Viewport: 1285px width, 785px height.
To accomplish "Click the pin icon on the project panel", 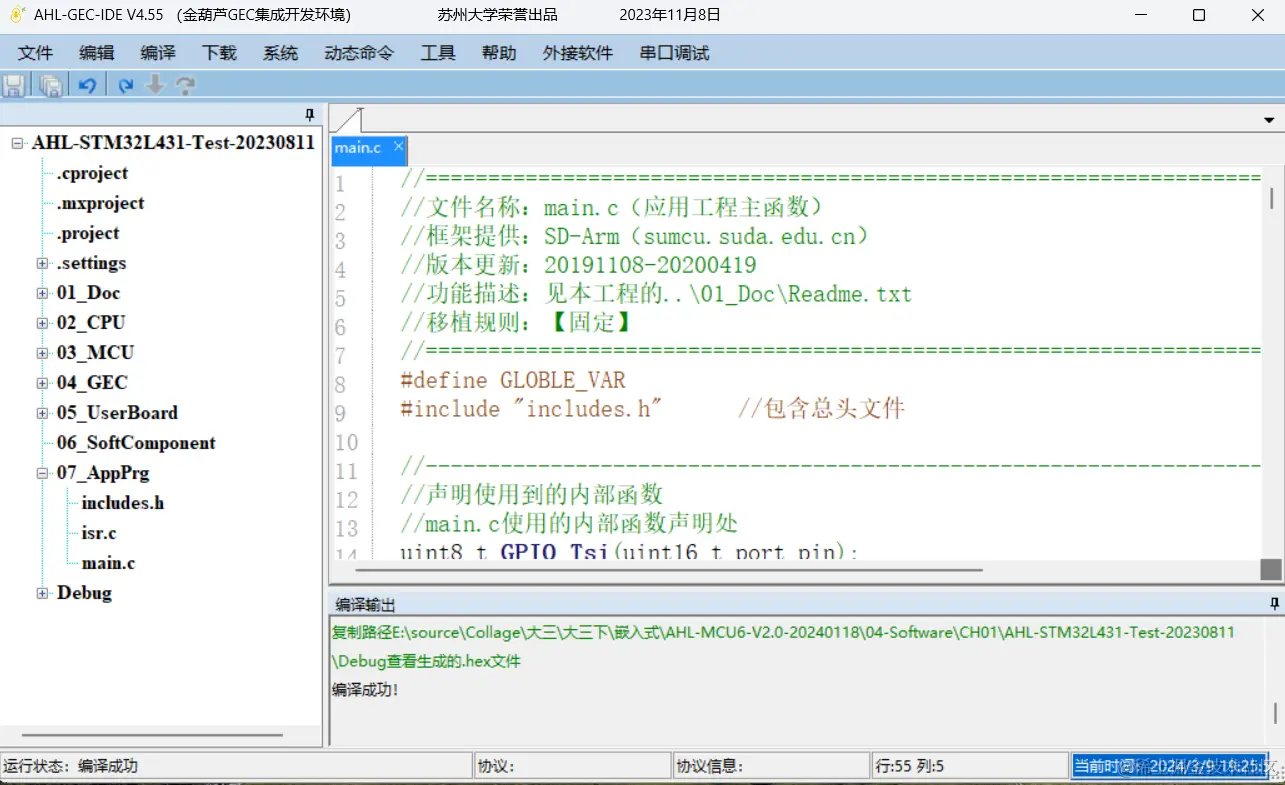I will click(310, 114).
